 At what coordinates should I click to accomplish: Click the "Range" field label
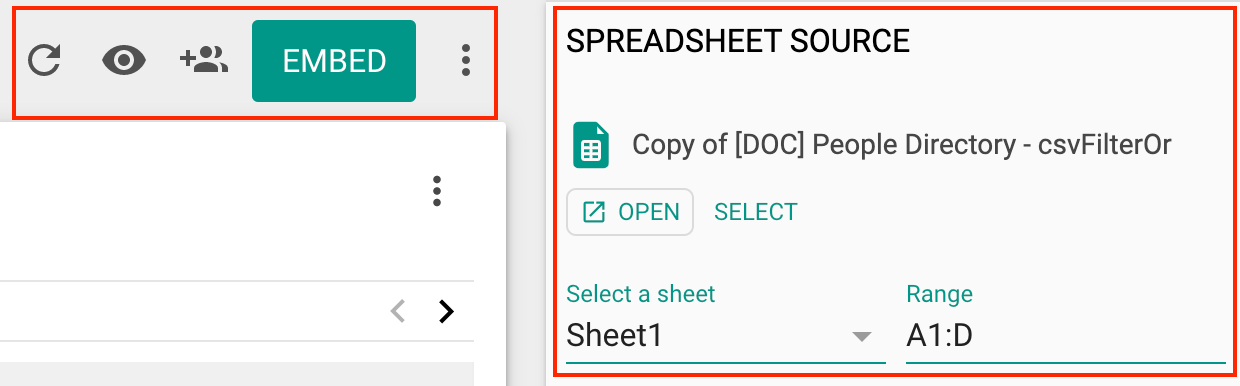(939, 294)
